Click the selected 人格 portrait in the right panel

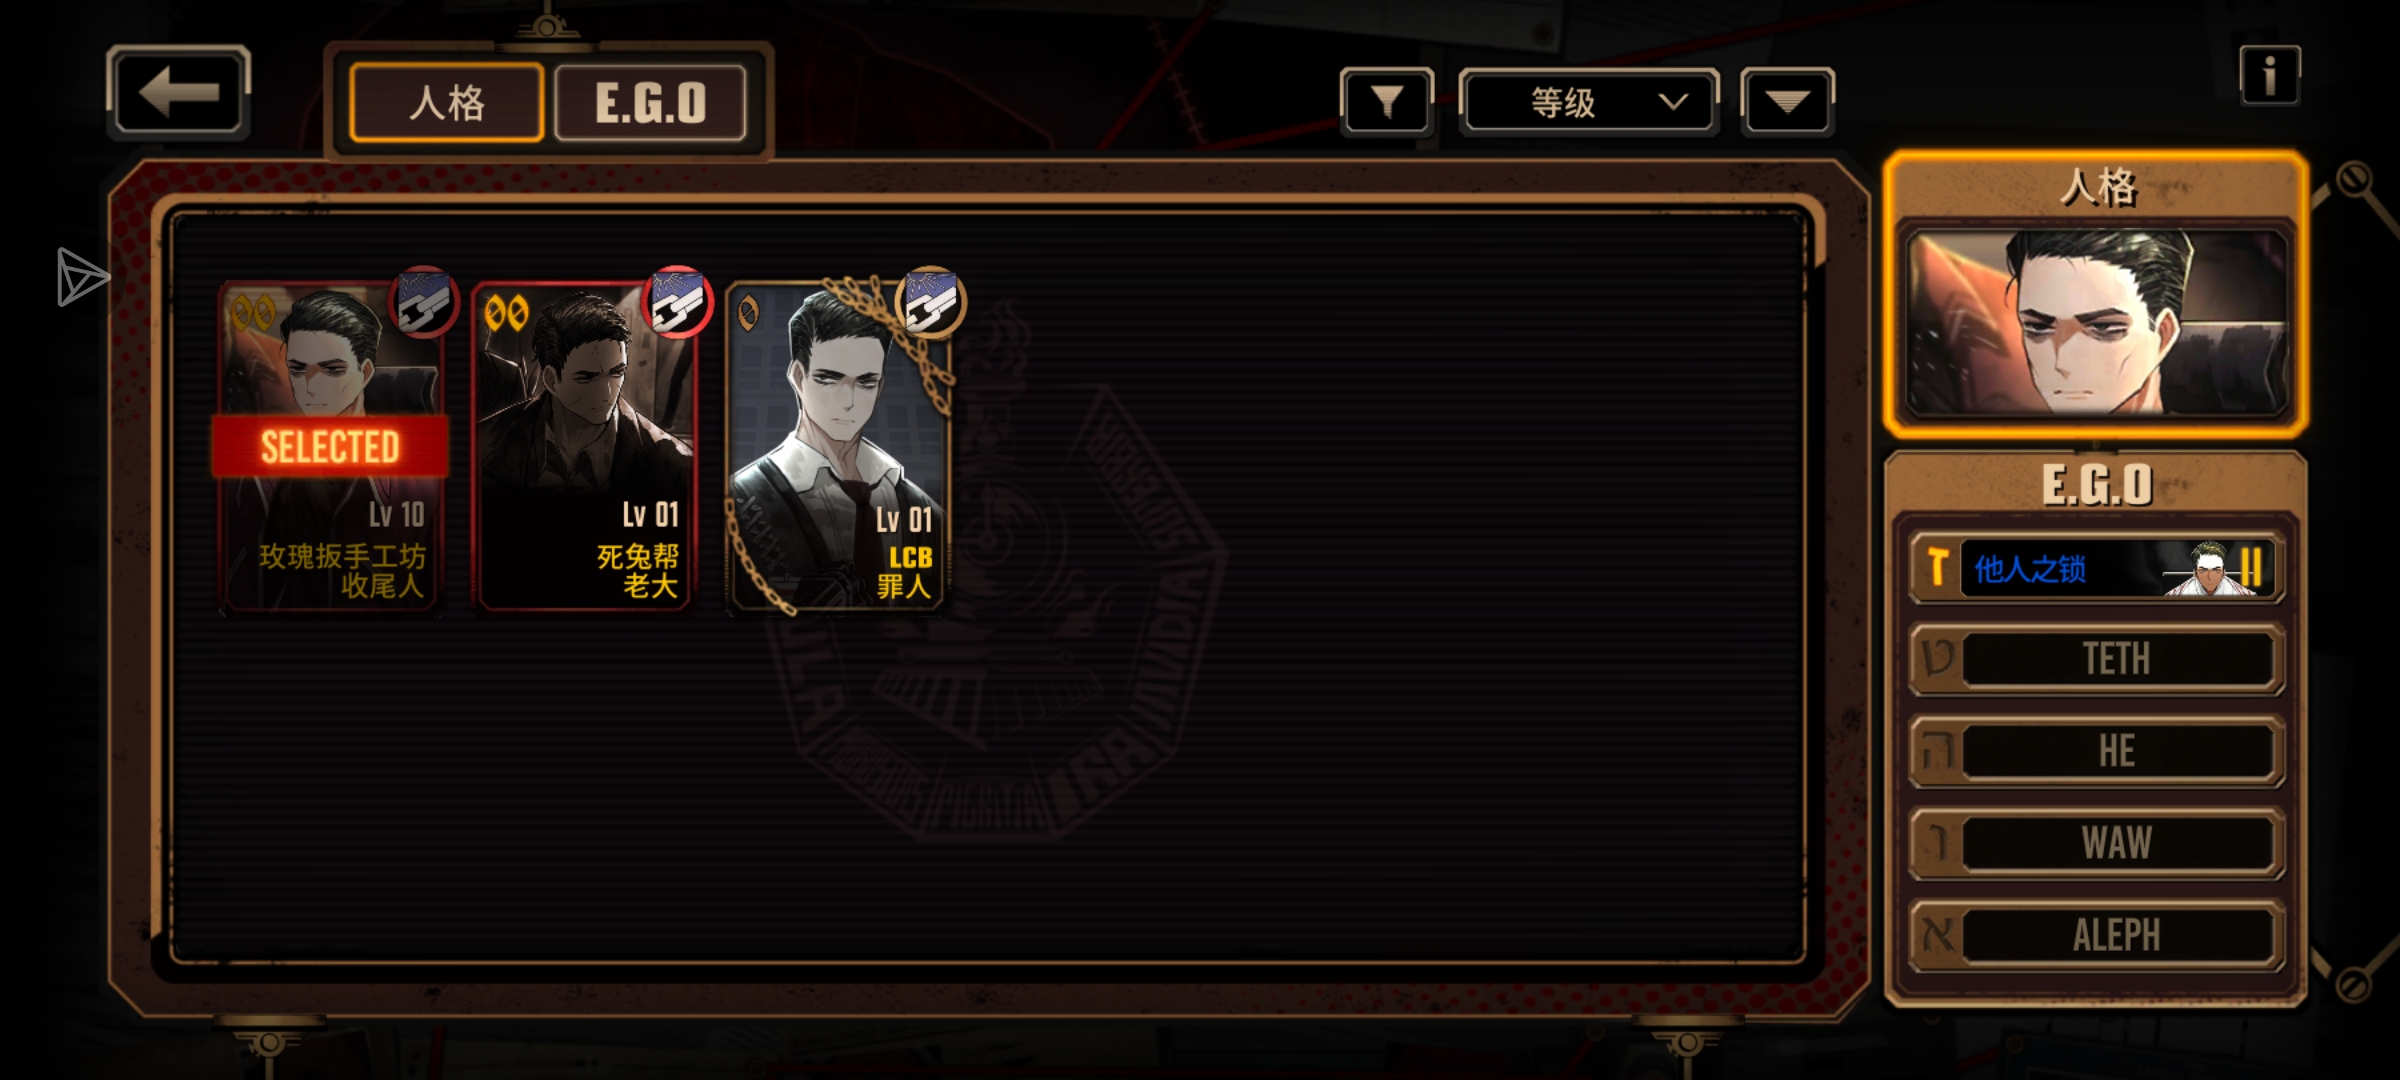click(x=2097, y=322)
